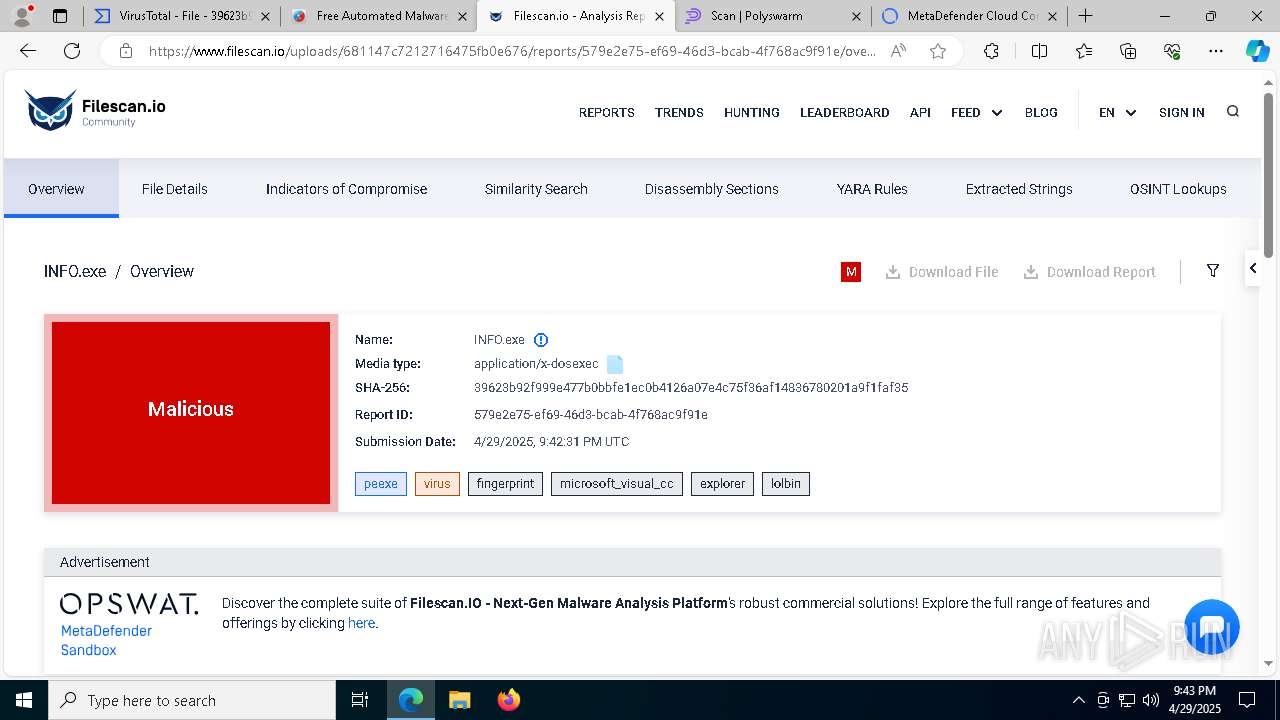
Task: Launch Firefox from taskbar
Action: click(x=509, y=700)
